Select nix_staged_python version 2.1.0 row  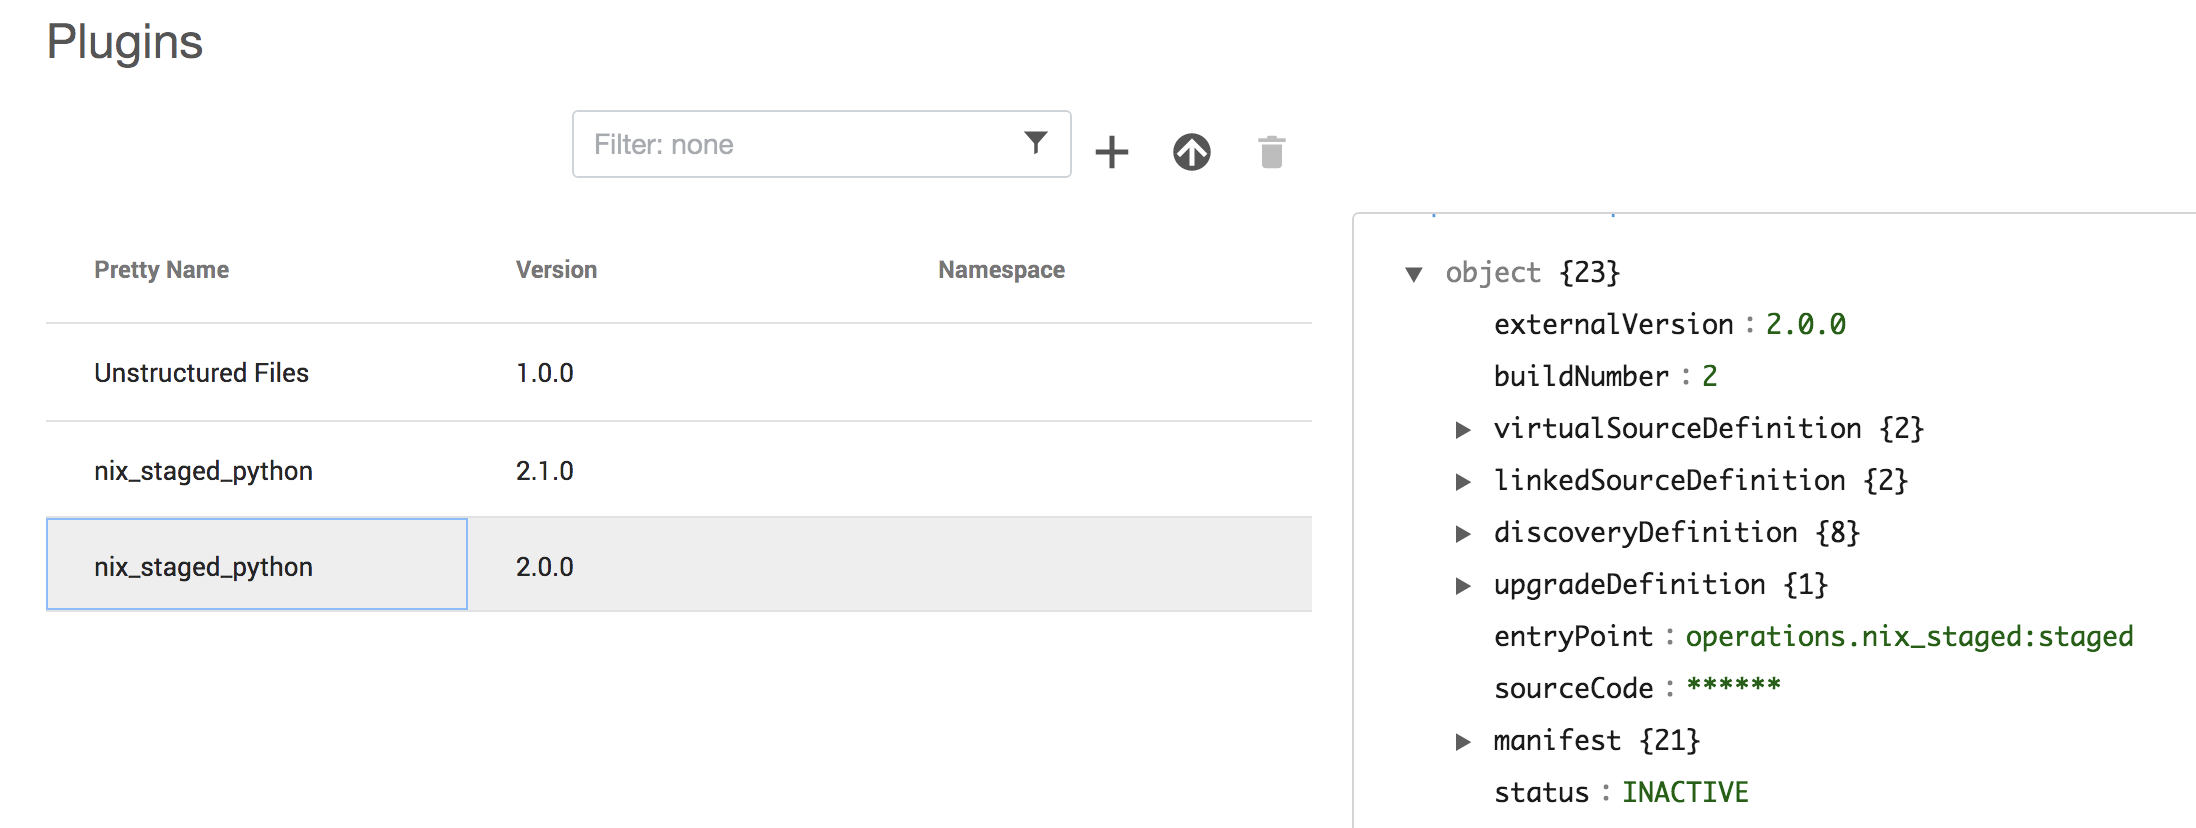click(203, 471)
